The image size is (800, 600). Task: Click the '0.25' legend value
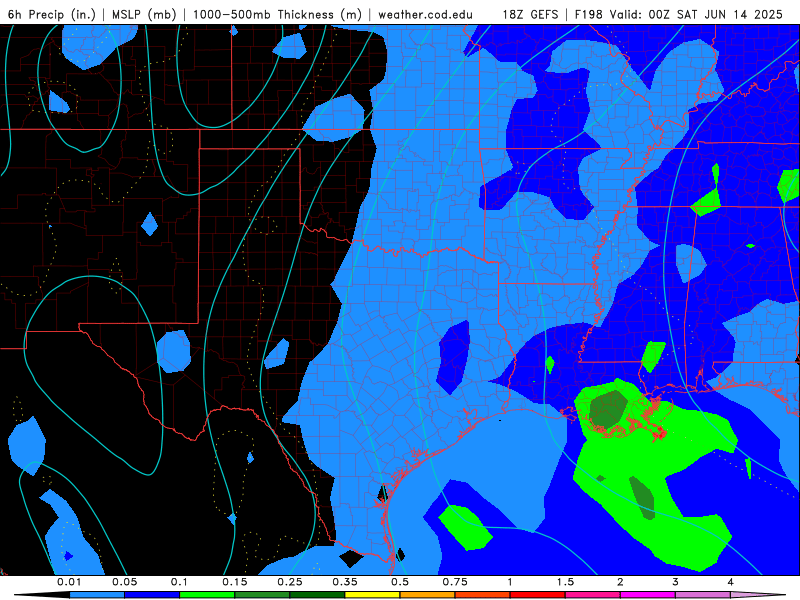(290, 582)
